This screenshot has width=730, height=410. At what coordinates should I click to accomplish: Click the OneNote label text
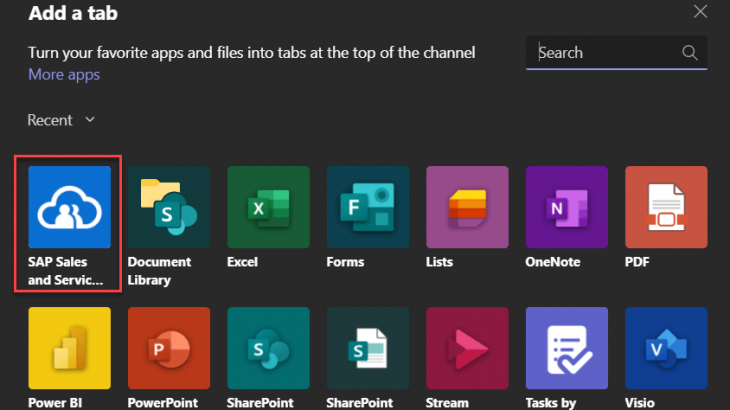point(553,262)
